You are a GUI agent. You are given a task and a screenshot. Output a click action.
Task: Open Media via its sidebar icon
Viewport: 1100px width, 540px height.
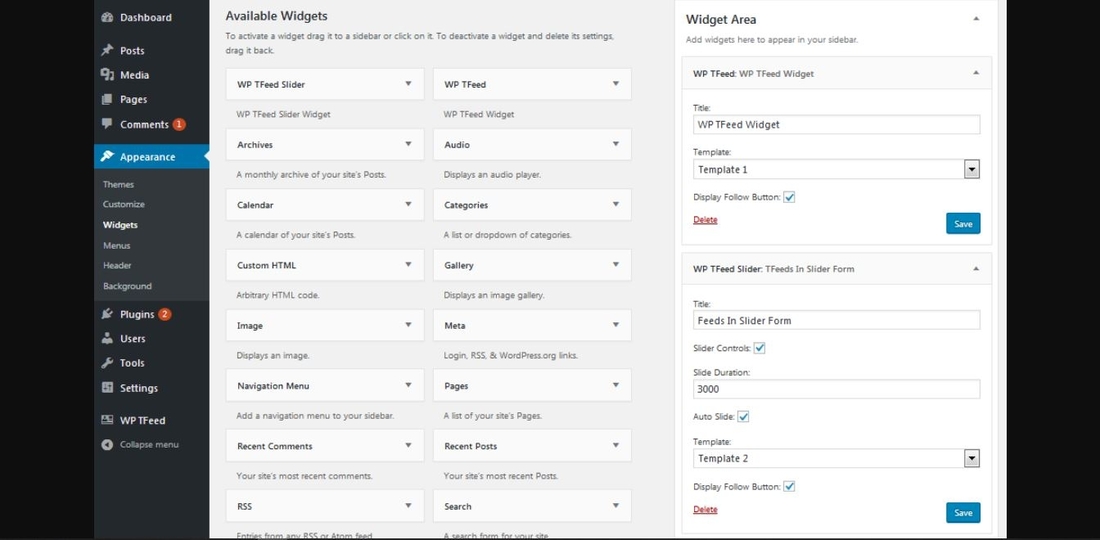[x=108, y=75]
